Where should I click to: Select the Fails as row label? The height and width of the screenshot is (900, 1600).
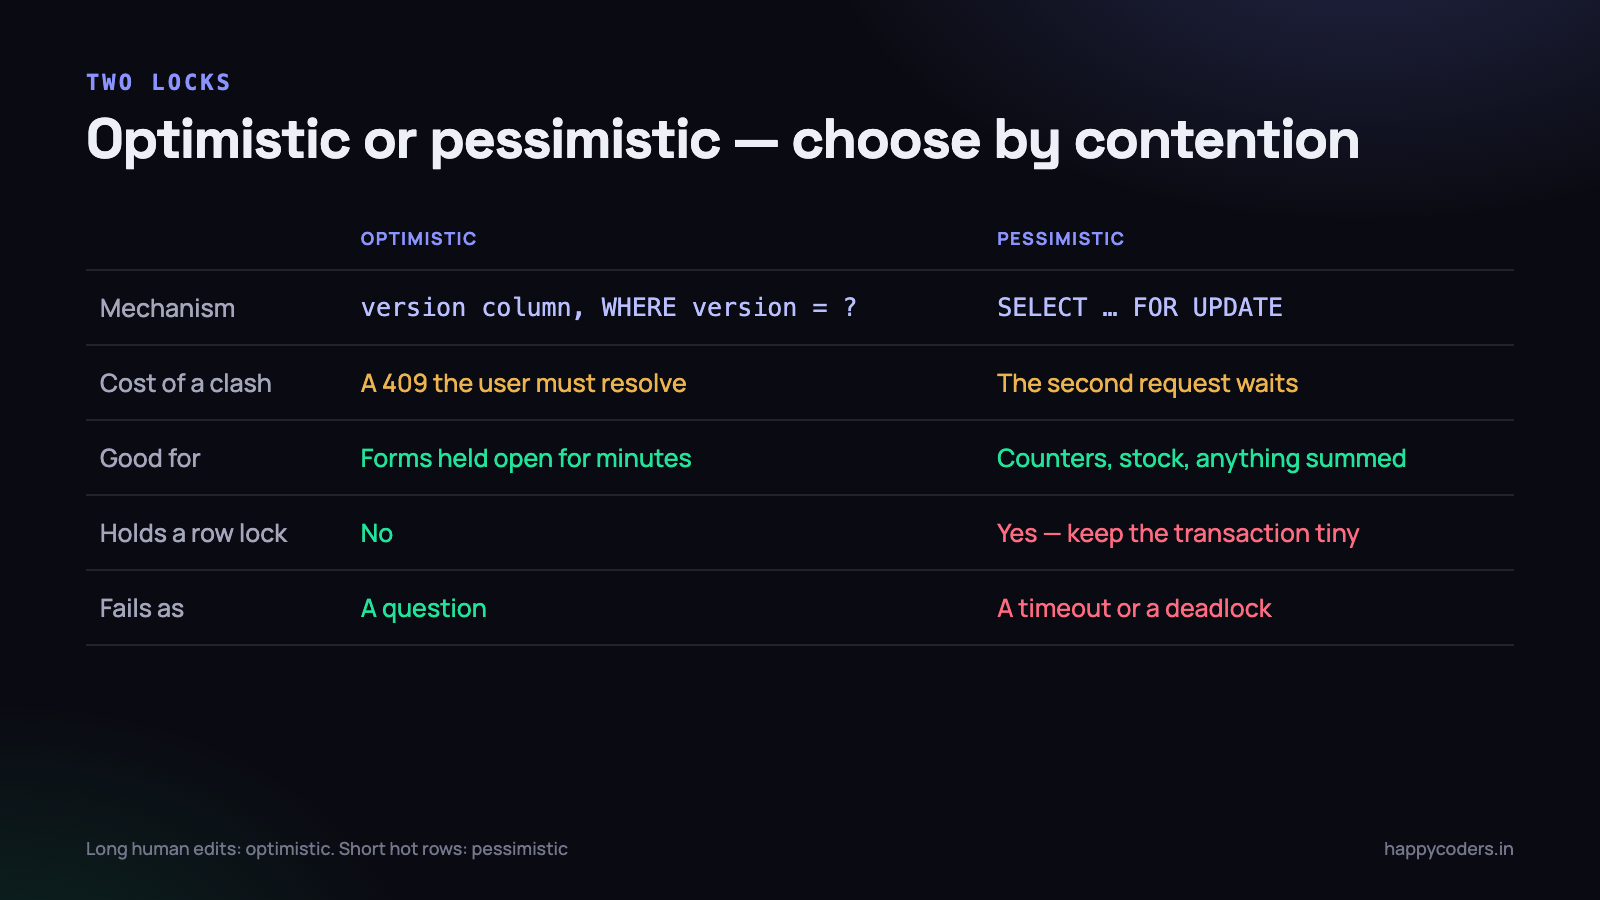tap(142, 608)
